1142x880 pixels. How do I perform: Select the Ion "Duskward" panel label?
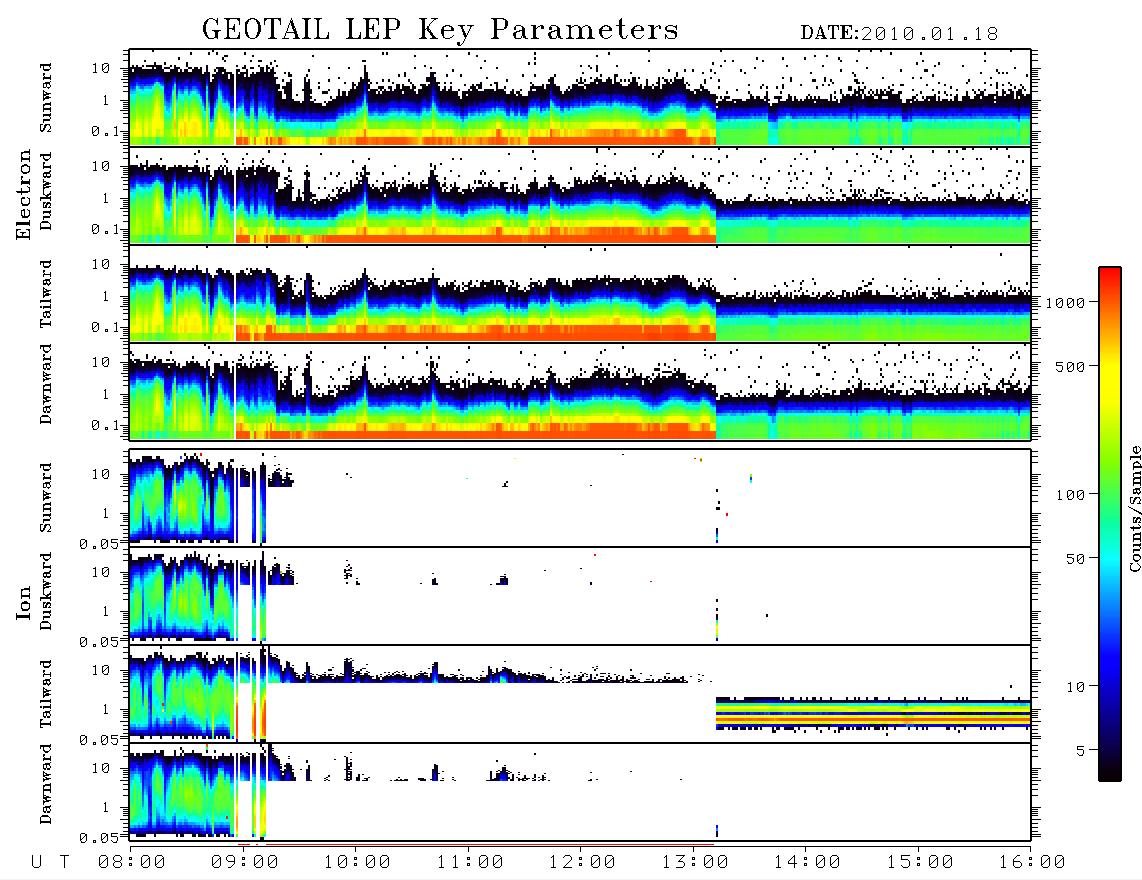(x=46, y=592)
